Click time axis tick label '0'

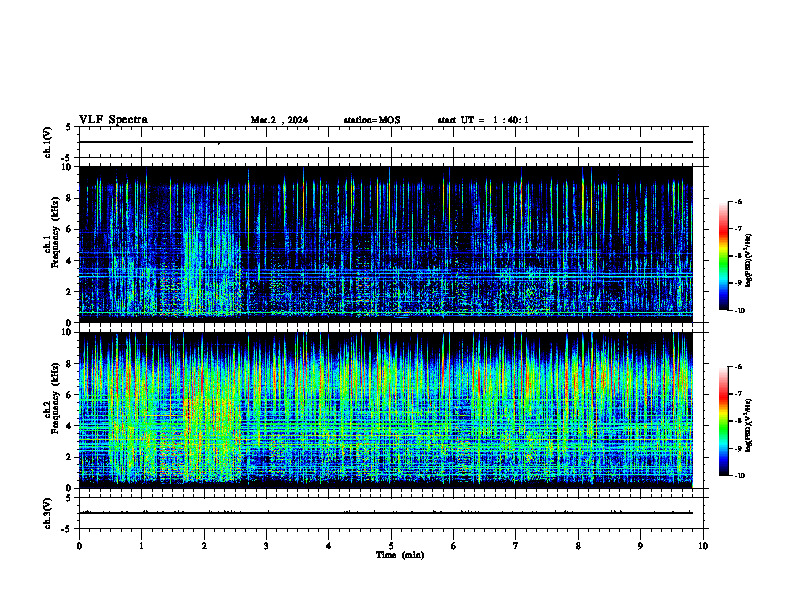point(79,546)
